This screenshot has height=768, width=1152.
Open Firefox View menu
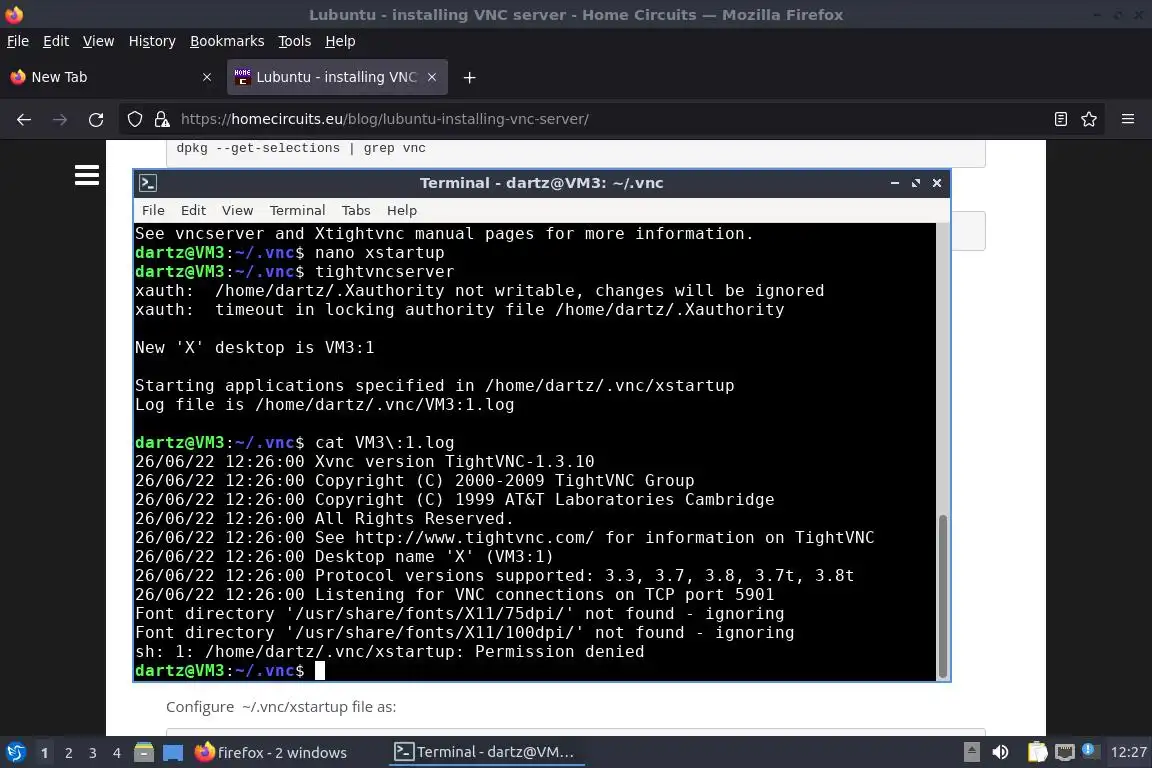click(x=98, y=41)
